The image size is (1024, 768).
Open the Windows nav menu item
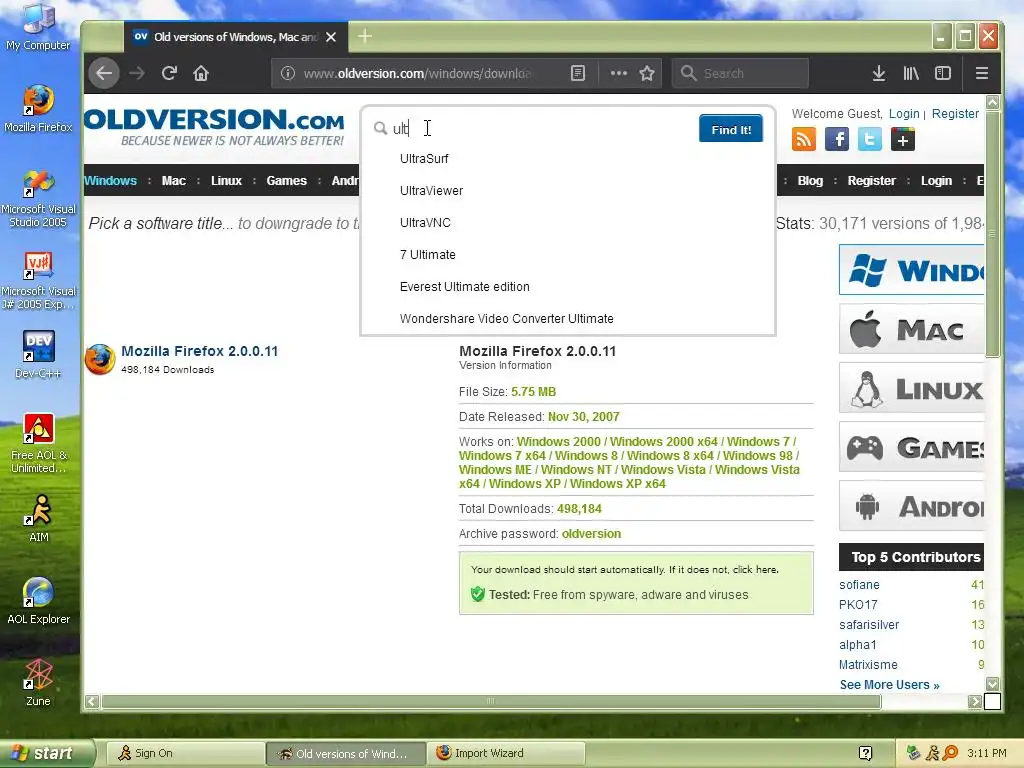coord(110,181)
